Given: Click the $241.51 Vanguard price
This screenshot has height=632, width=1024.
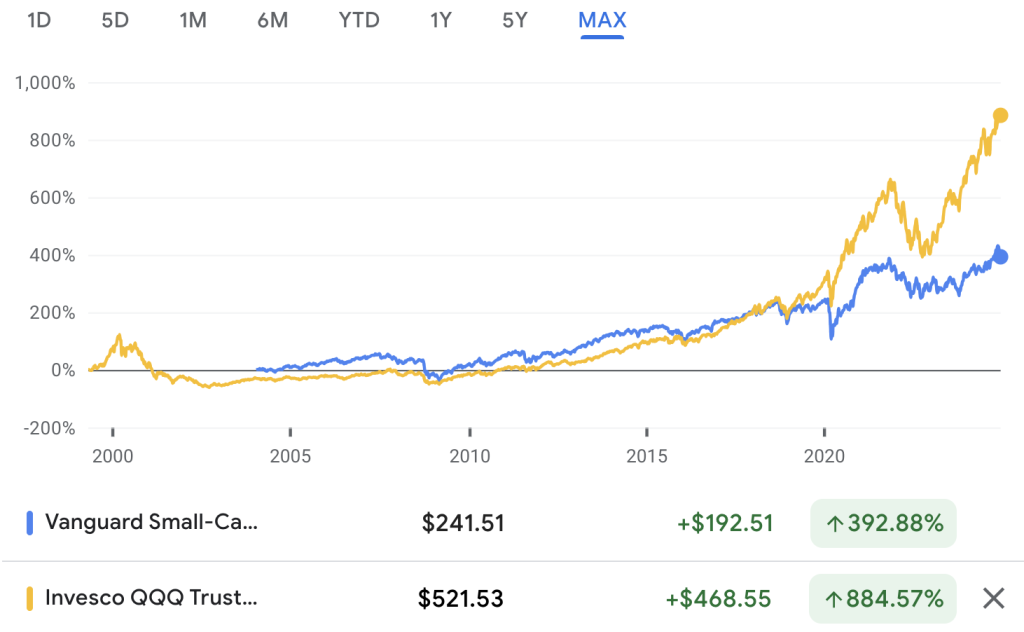Looking at the screenshot, I should [462, 522].
